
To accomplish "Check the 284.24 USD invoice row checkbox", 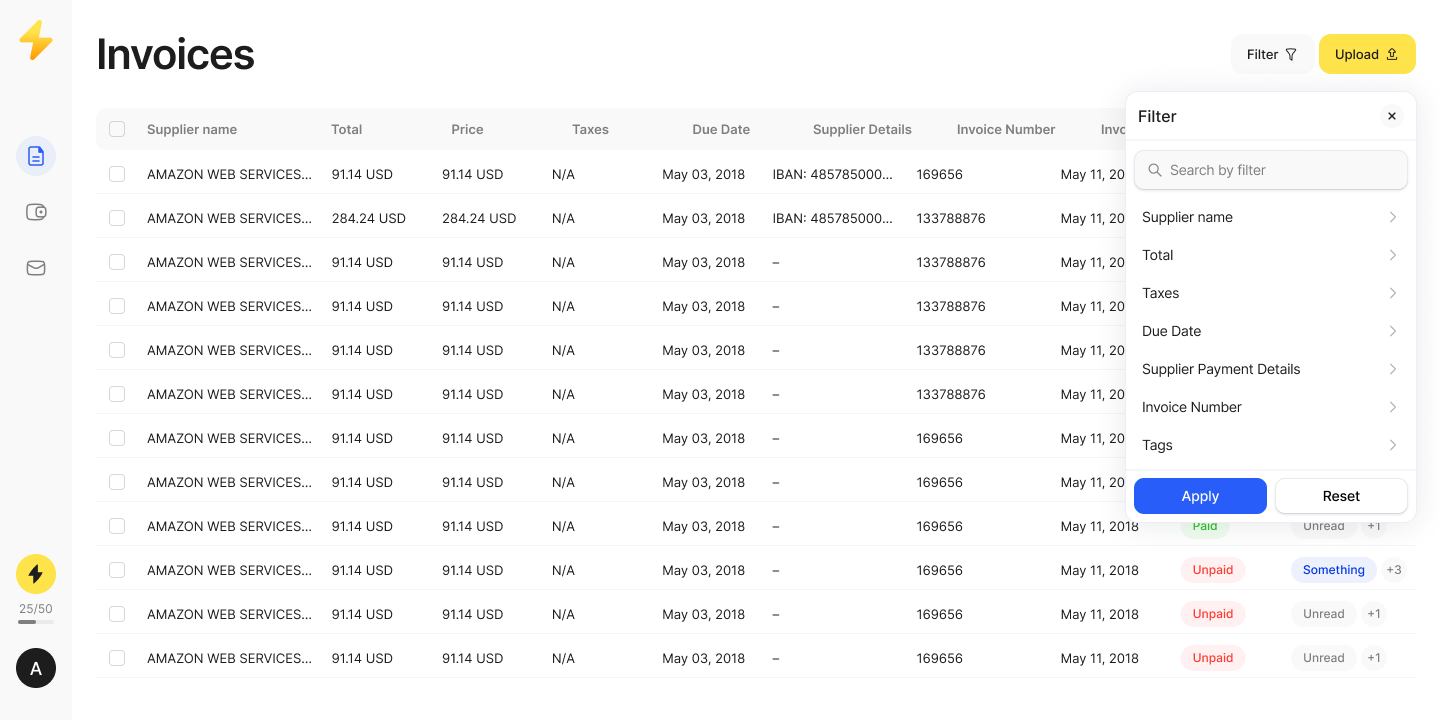I will click(x=117, y=218).
